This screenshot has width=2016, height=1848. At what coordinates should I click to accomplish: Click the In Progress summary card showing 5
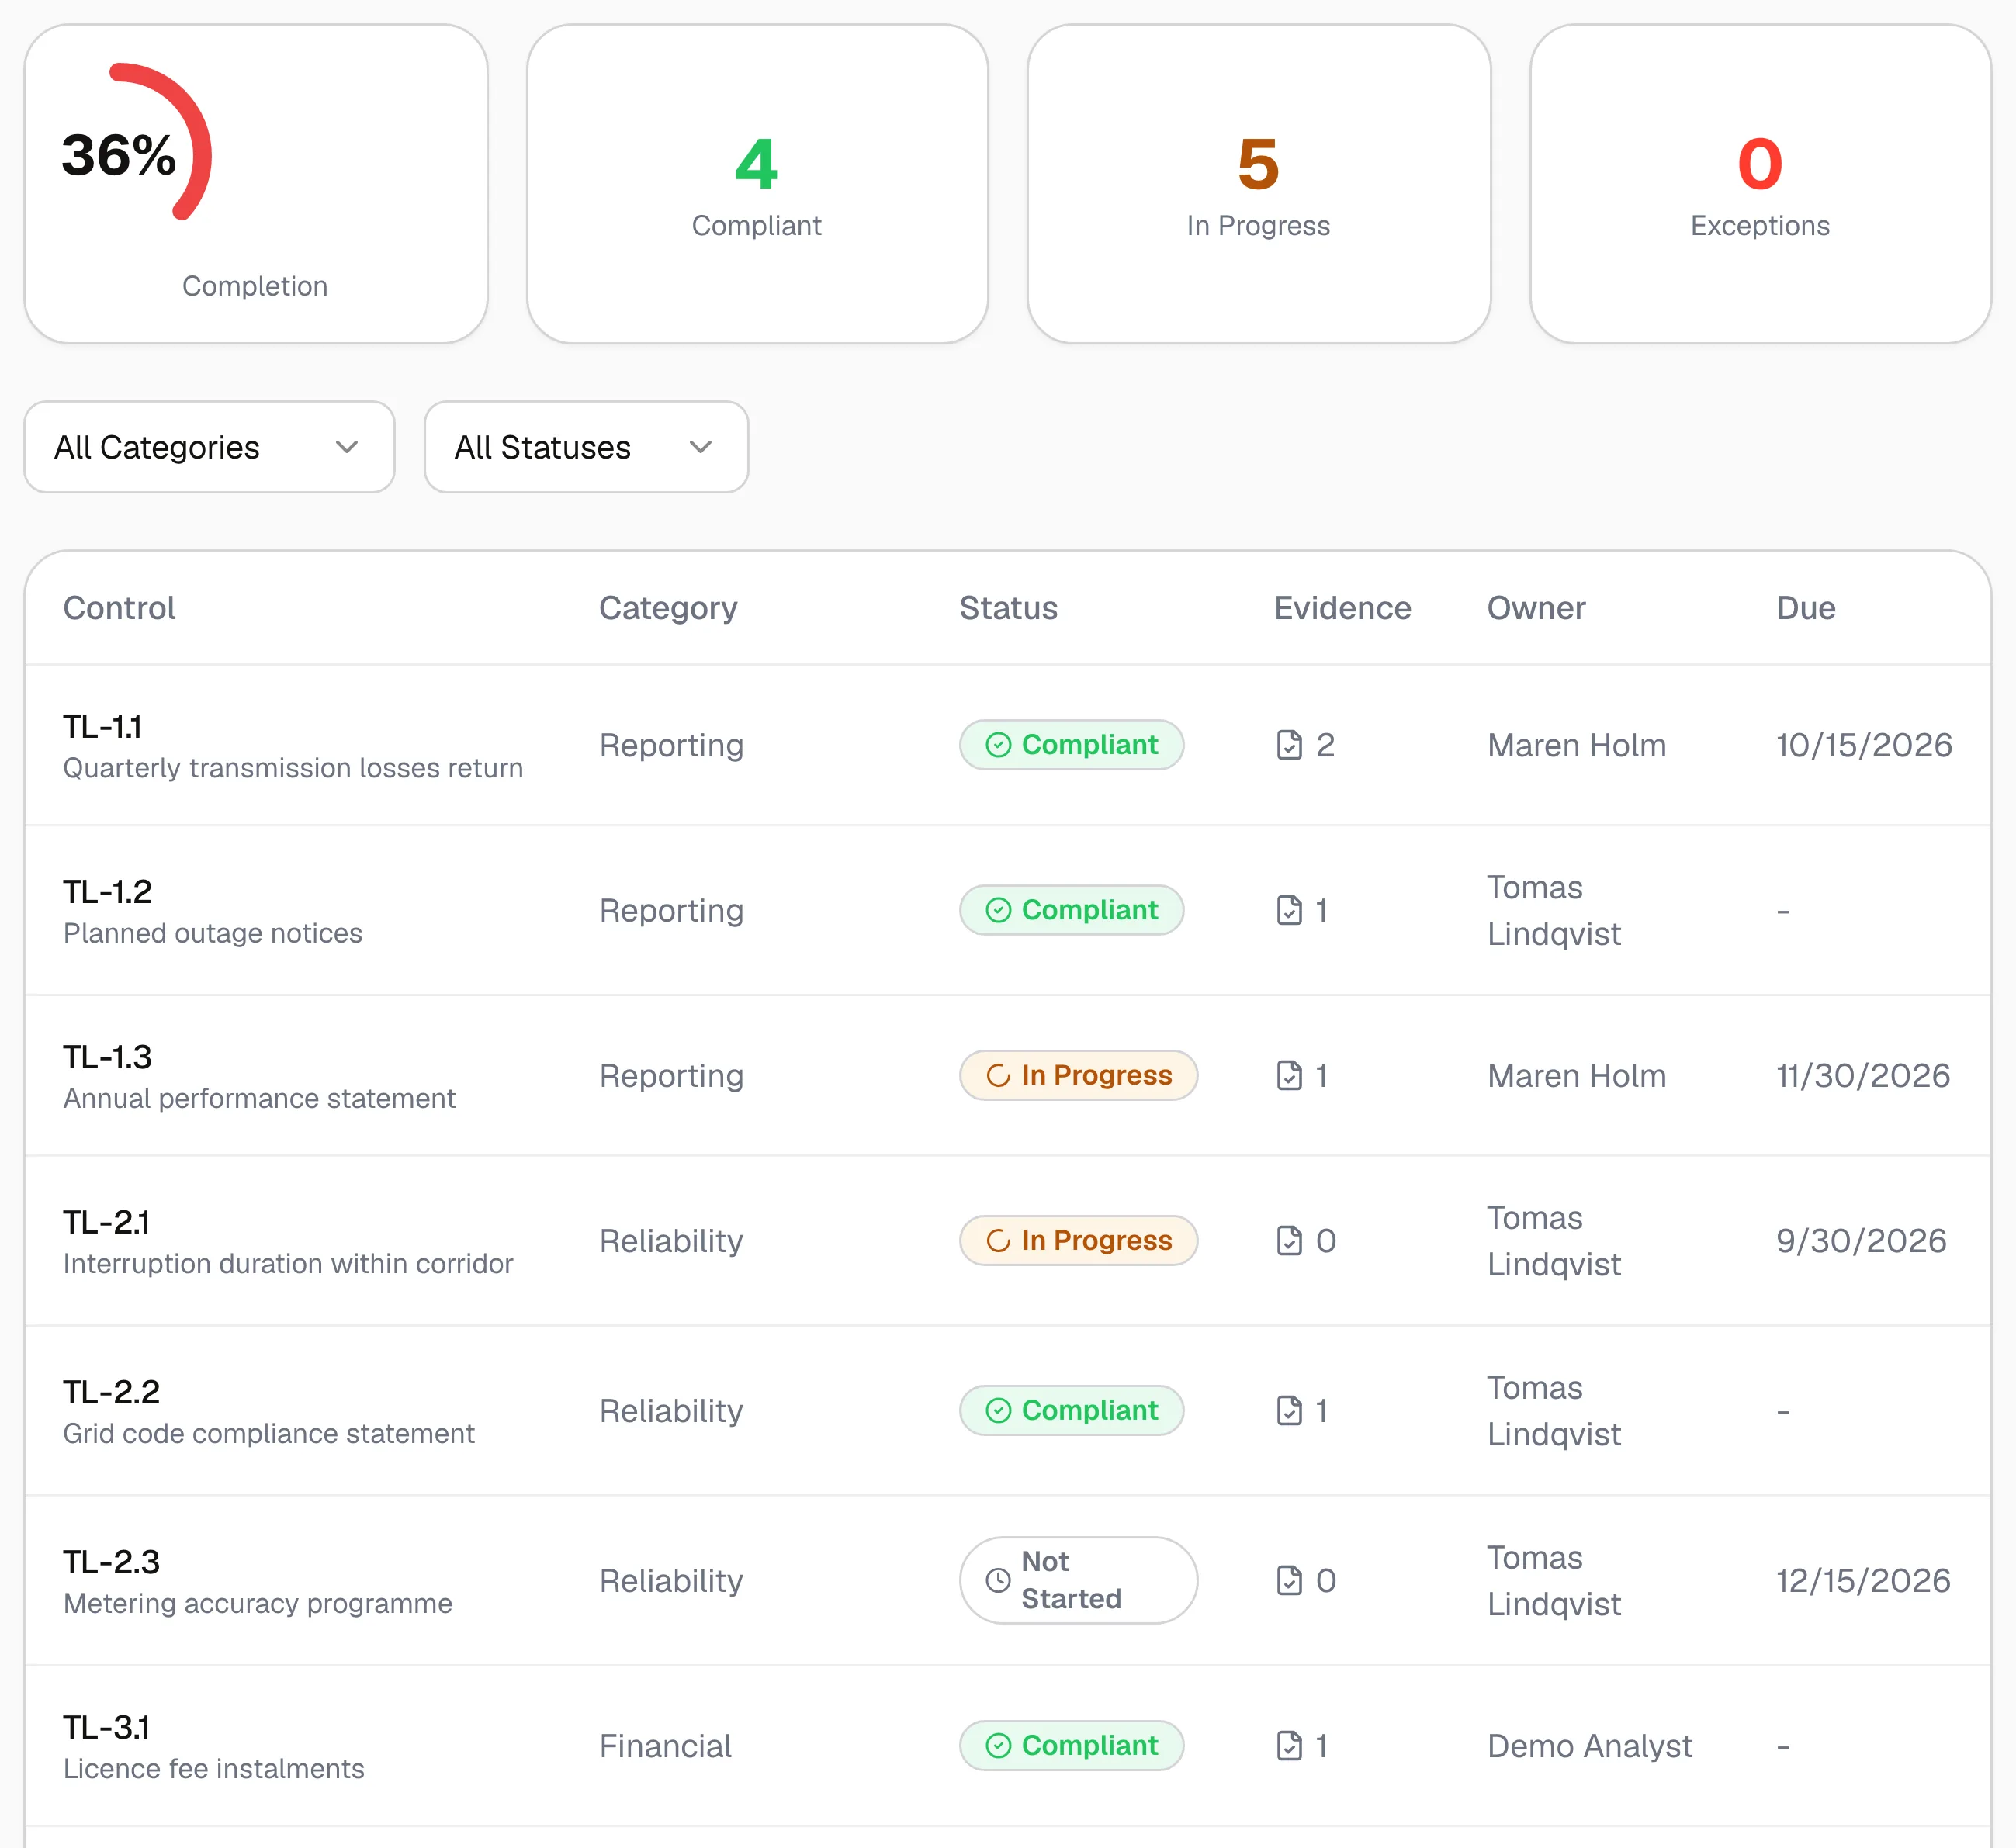click(1259, 184)
